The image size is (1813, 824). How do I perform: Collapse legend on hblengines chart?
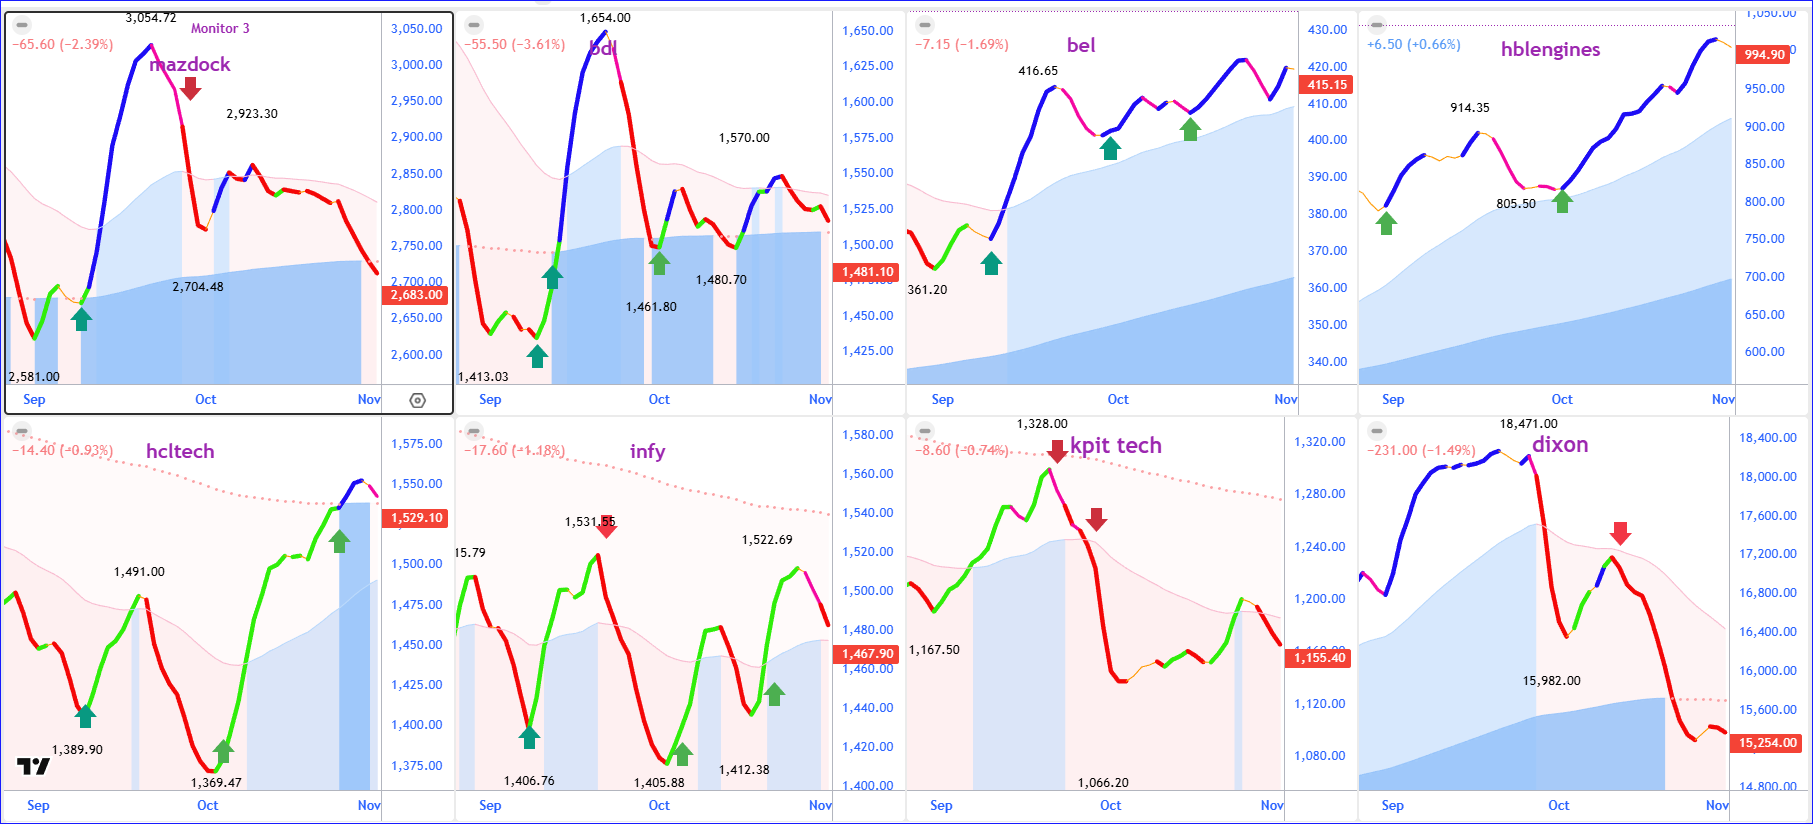pyautogui.click(x=1377, y=25)
